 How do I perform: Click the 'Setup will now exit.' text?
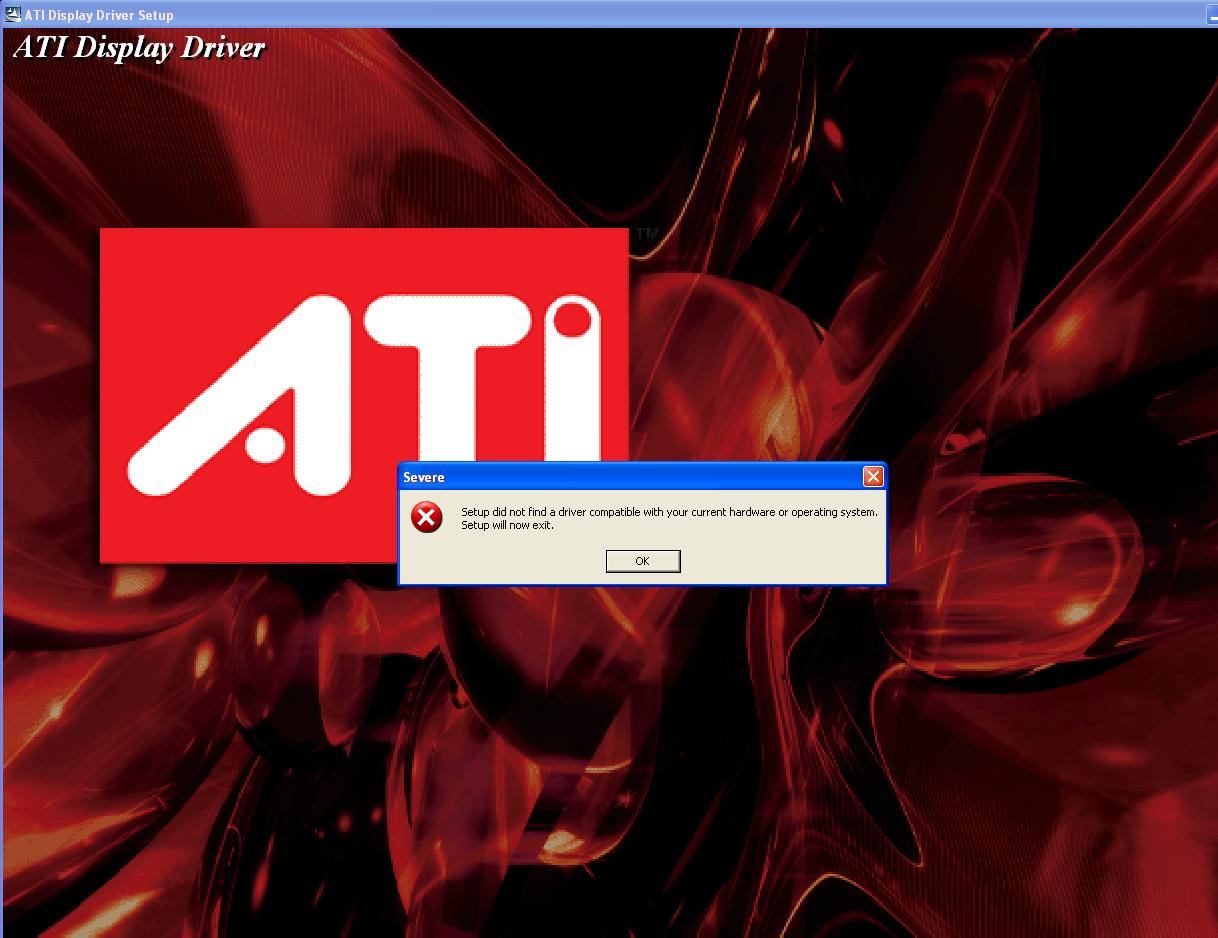507,525
